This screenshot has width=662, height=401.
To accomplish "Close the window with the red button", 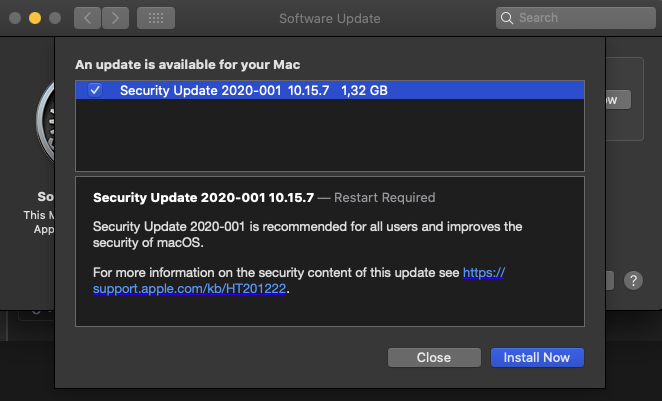I will pyautogui.click(x=13, y=18).
